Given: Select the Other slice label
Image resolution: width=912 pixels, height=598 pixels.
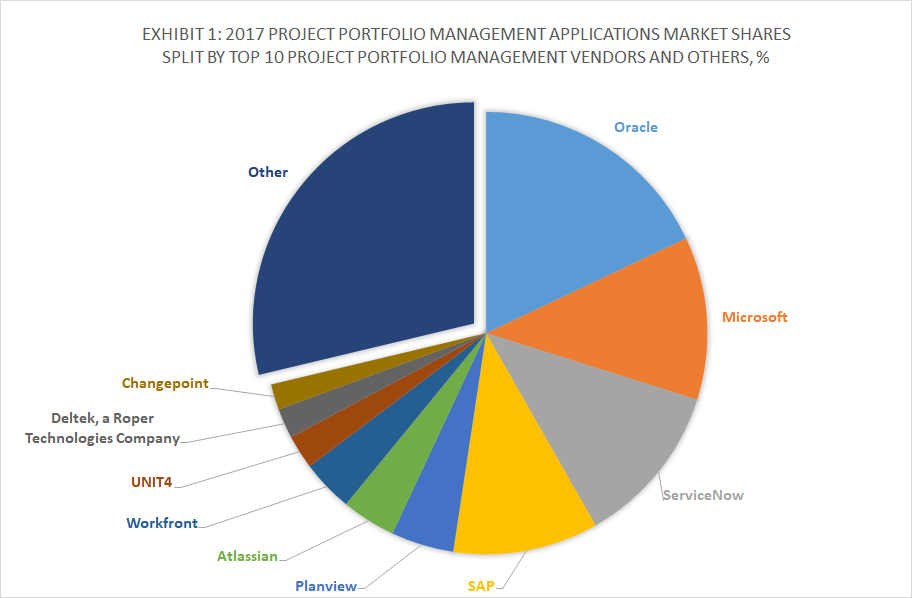Looking at the screenshot, I should pyautogui.click(x=267, y=172).
